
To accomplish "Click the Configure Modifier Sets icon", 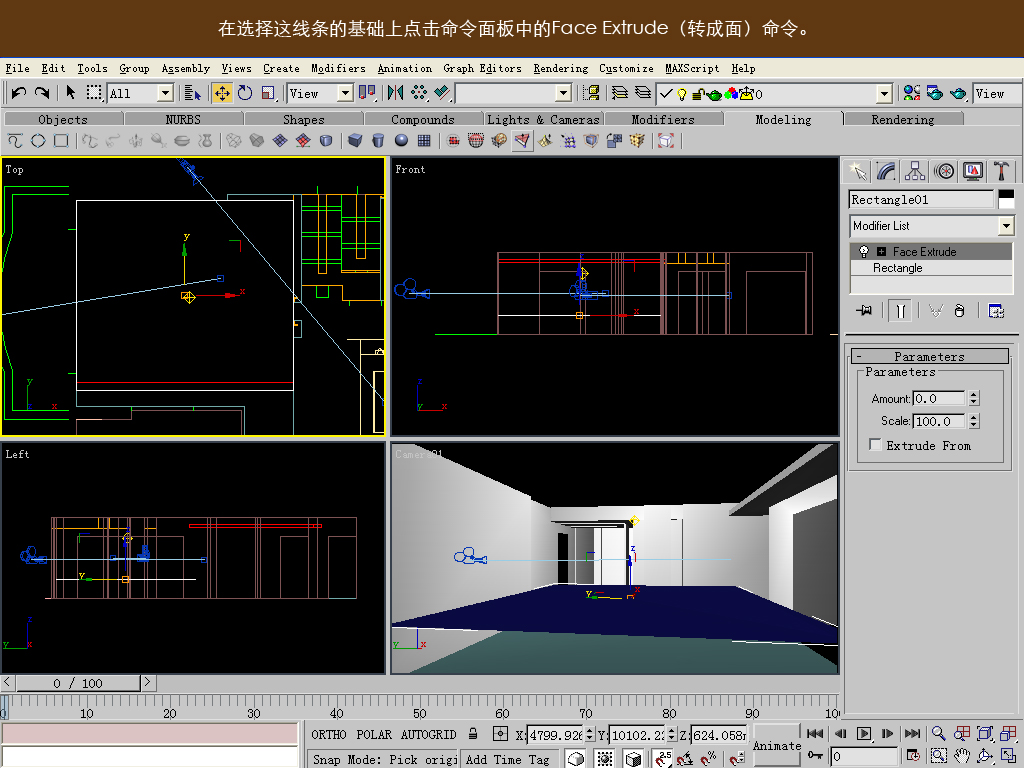I will point(996,311).
